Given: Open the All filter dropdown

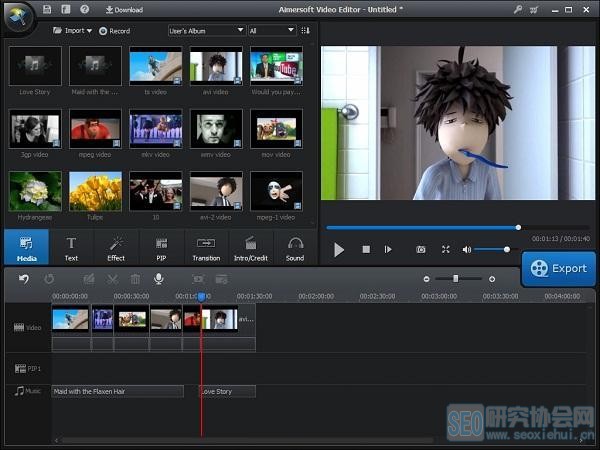Looking at the screenshot, I should 272,31.
